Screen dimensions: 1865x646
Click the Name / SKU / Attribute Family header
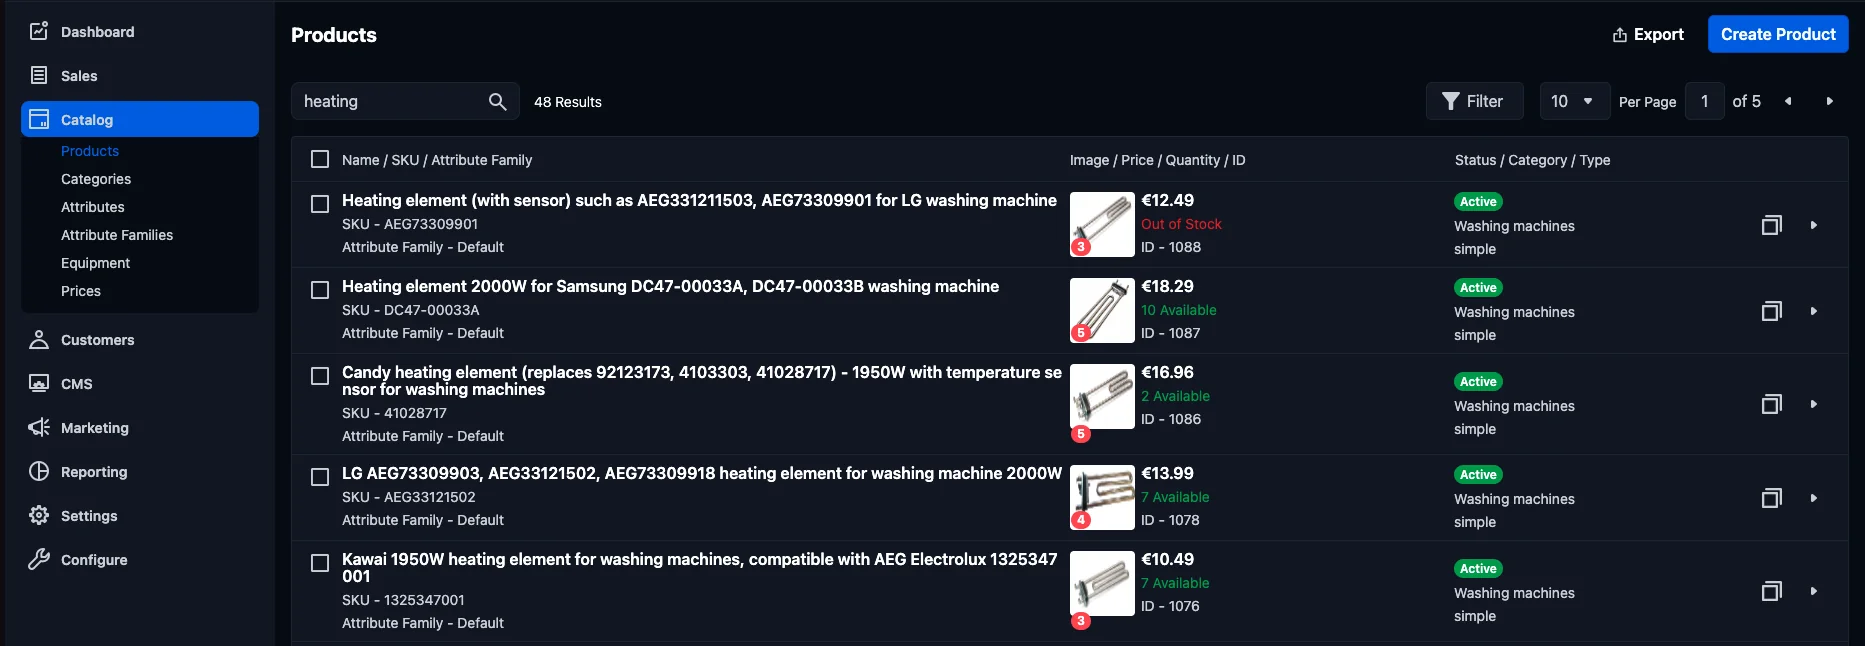(x=437, y=160)
